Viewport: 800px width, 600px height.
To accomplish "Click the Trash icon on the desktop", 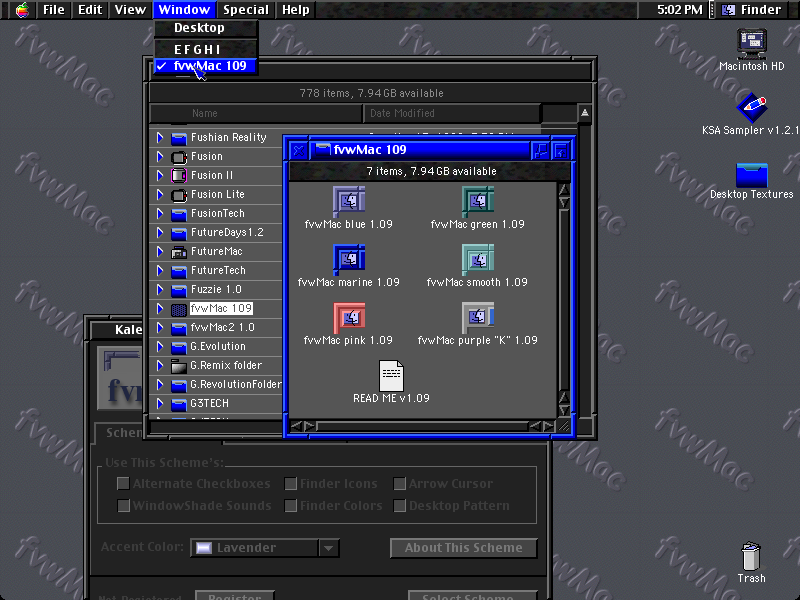I will (x=752, y=556).
